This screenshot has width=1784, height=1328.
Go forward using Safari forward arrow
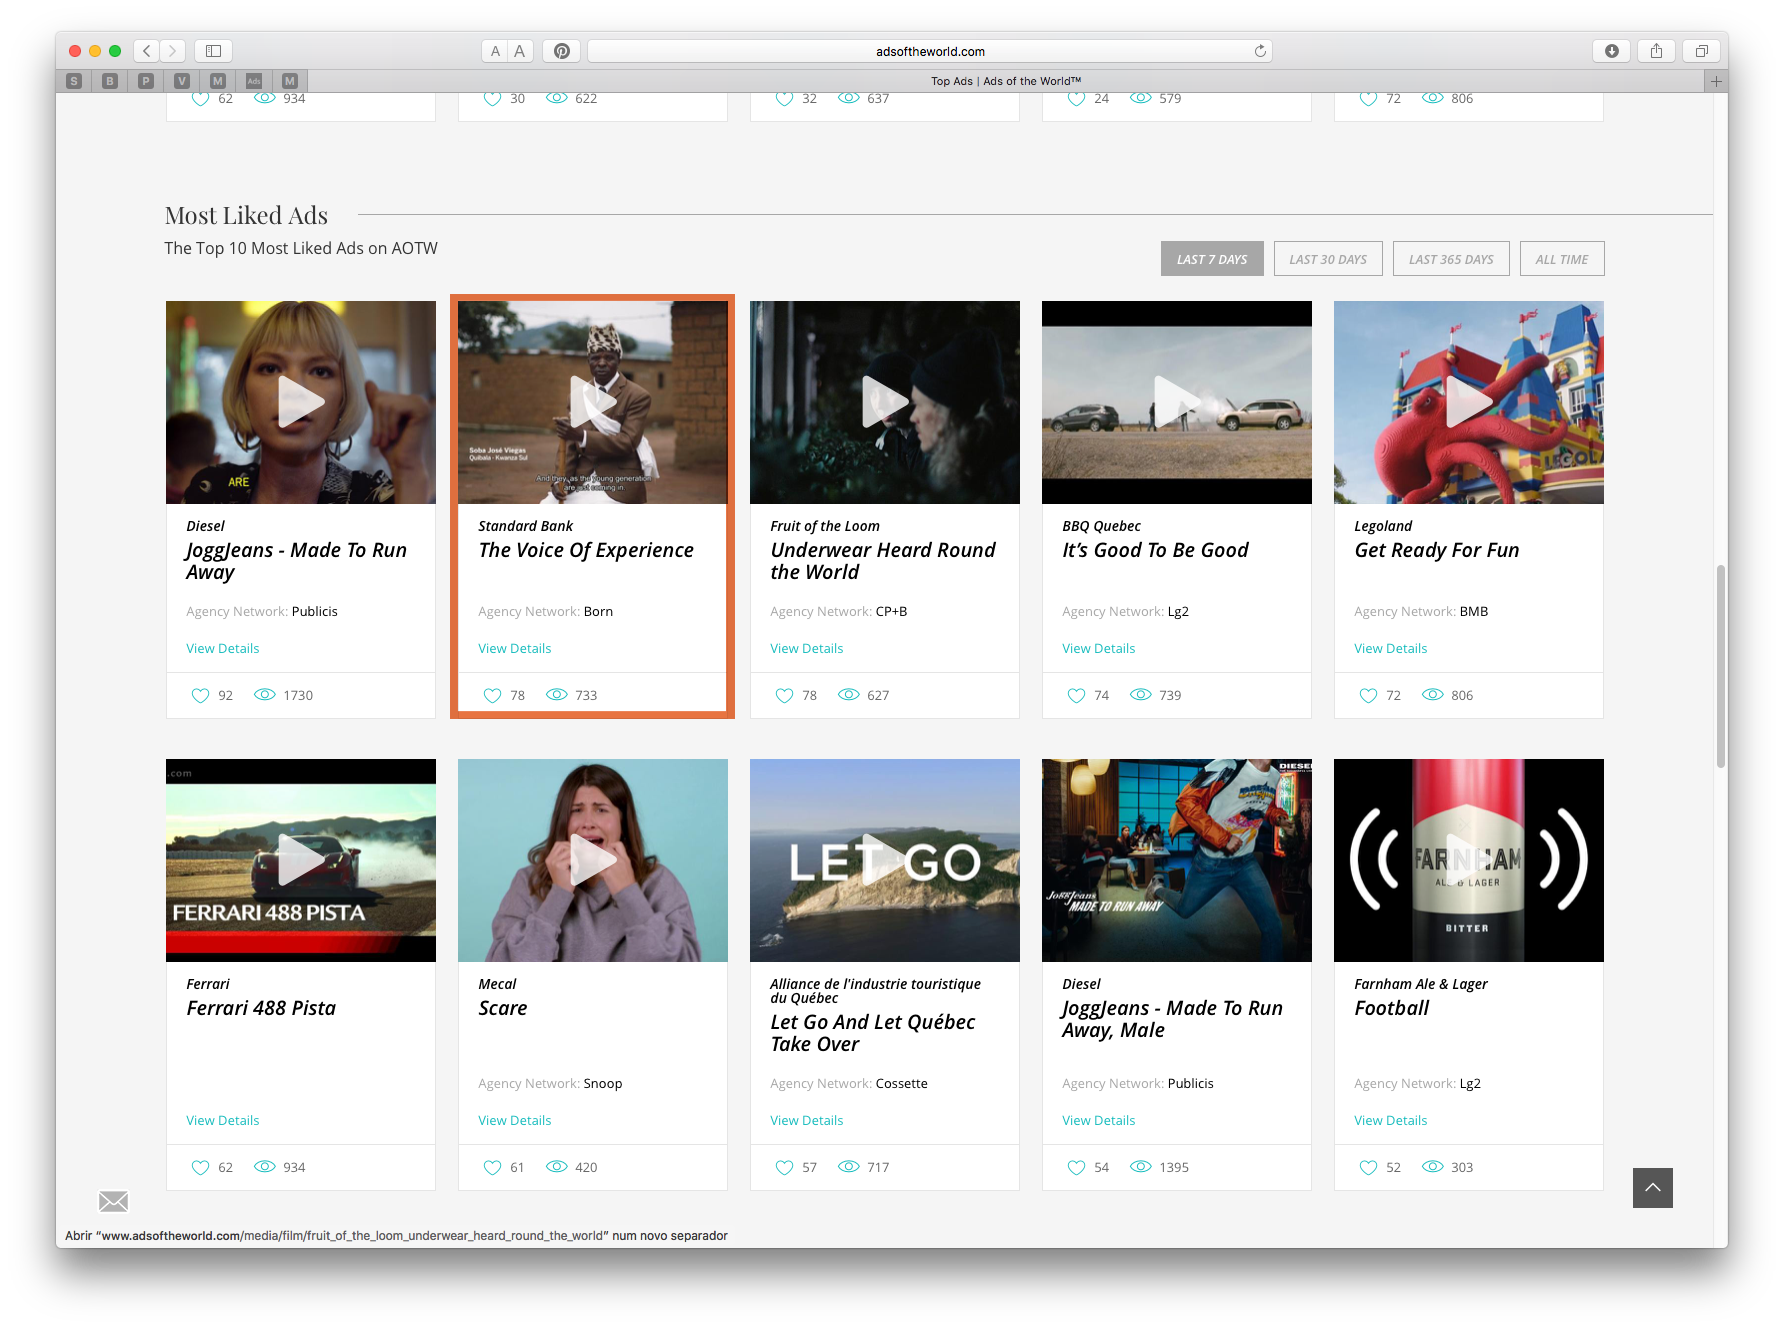(x=173, y=51)
